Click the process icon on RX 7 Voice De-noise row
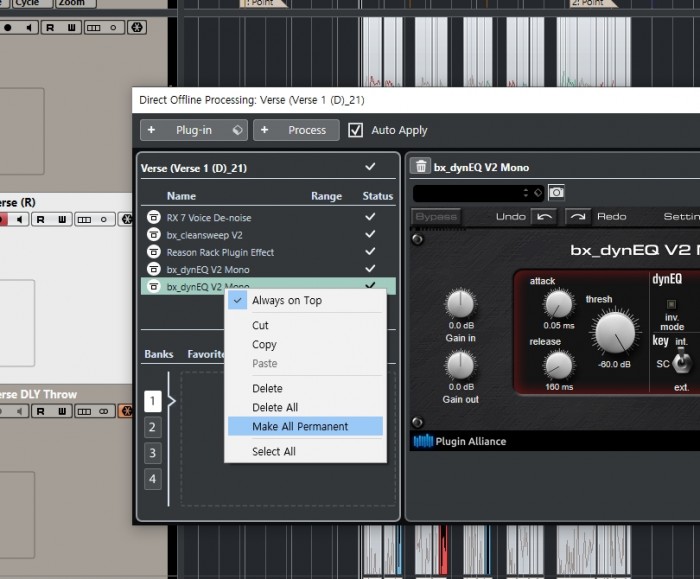The image size is (700, 579). click(154, 217)
